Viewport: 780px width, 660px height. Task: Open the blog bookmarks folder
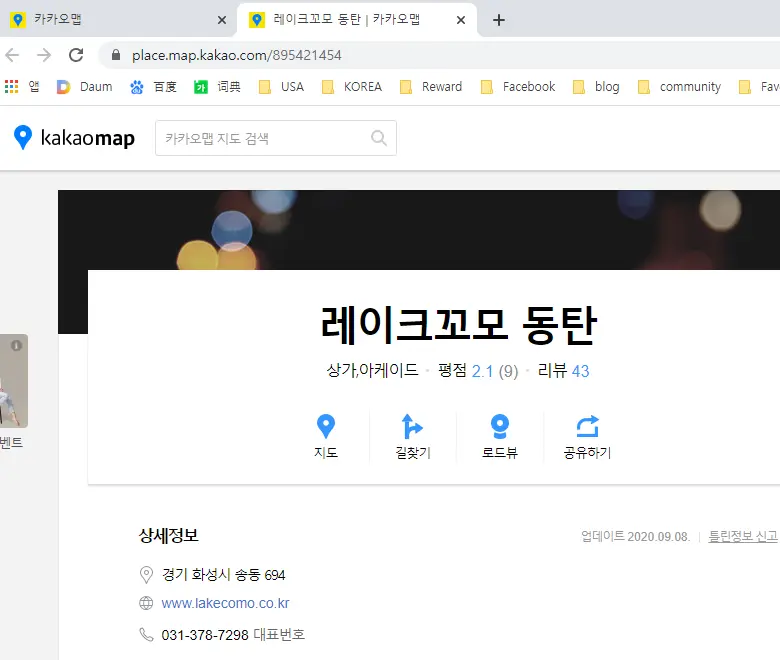click(x=596, y=87)
